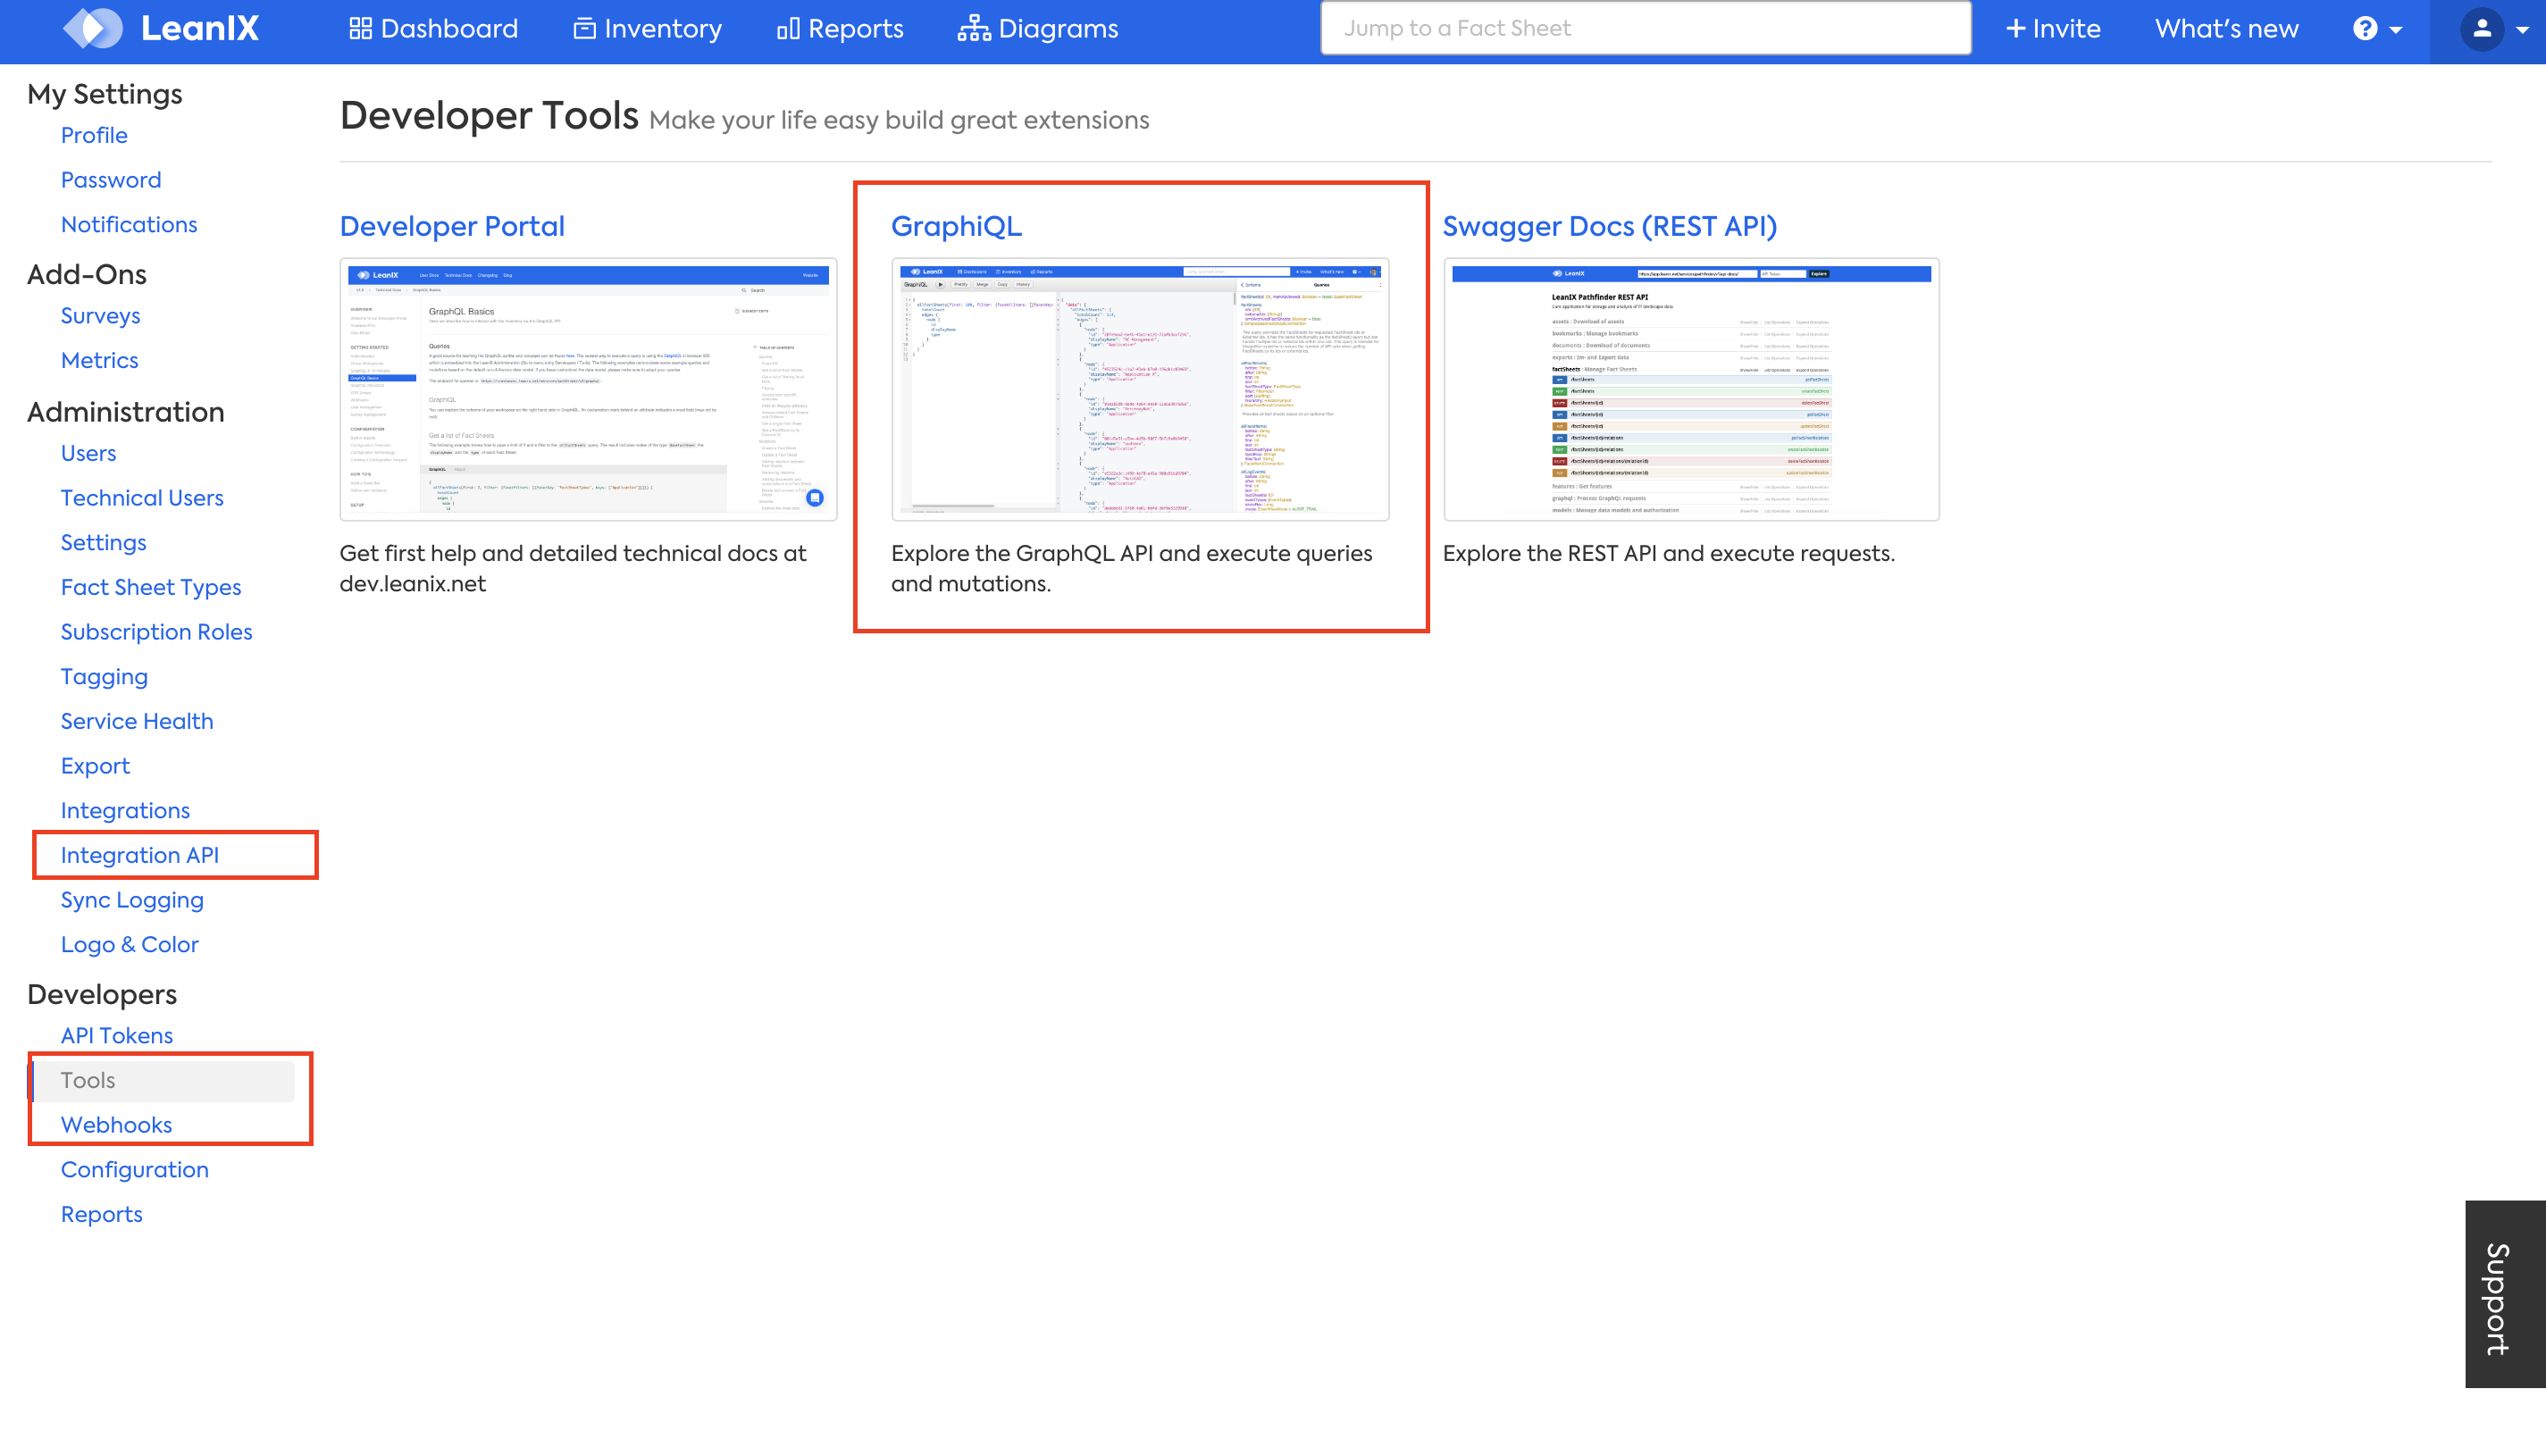
Task: Click the plus Invite icon
Action: [x=2015, y=28]
